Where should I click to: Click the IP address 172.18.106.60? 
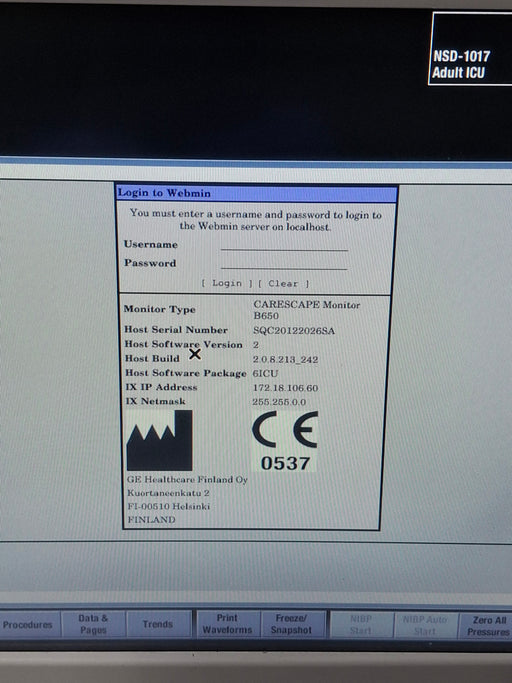(x=285, y=388)
